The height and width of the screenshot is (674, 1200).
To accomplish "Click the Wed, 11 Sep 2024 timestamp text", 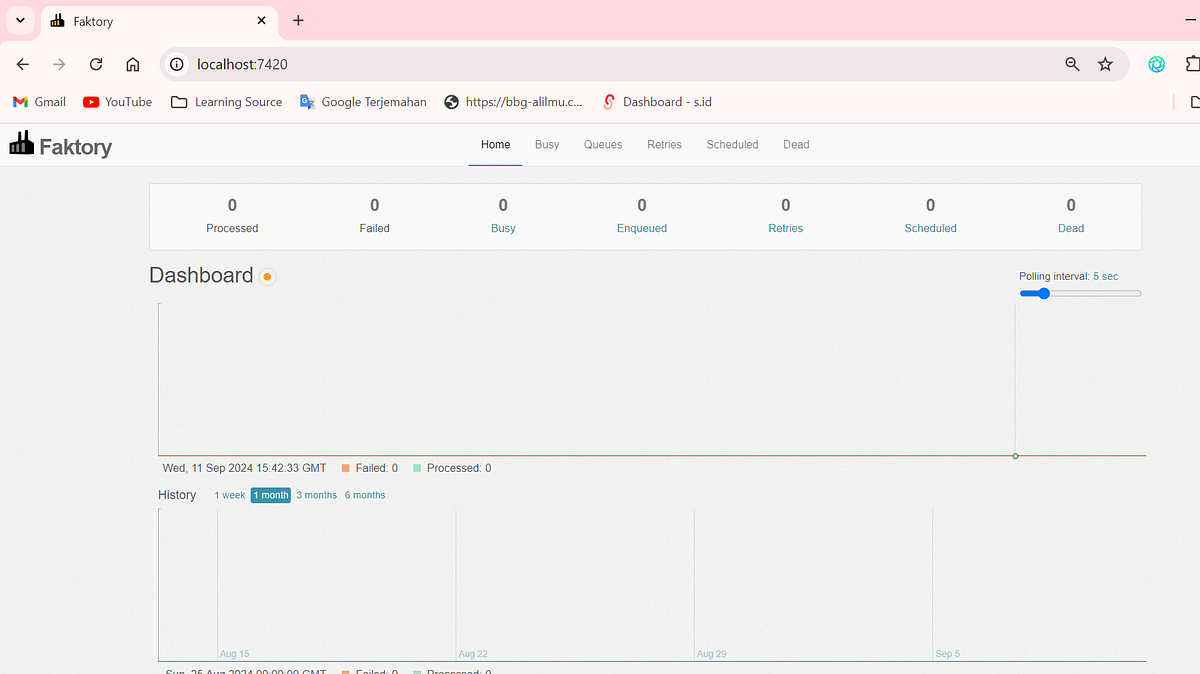I will (x=245, y=468).
